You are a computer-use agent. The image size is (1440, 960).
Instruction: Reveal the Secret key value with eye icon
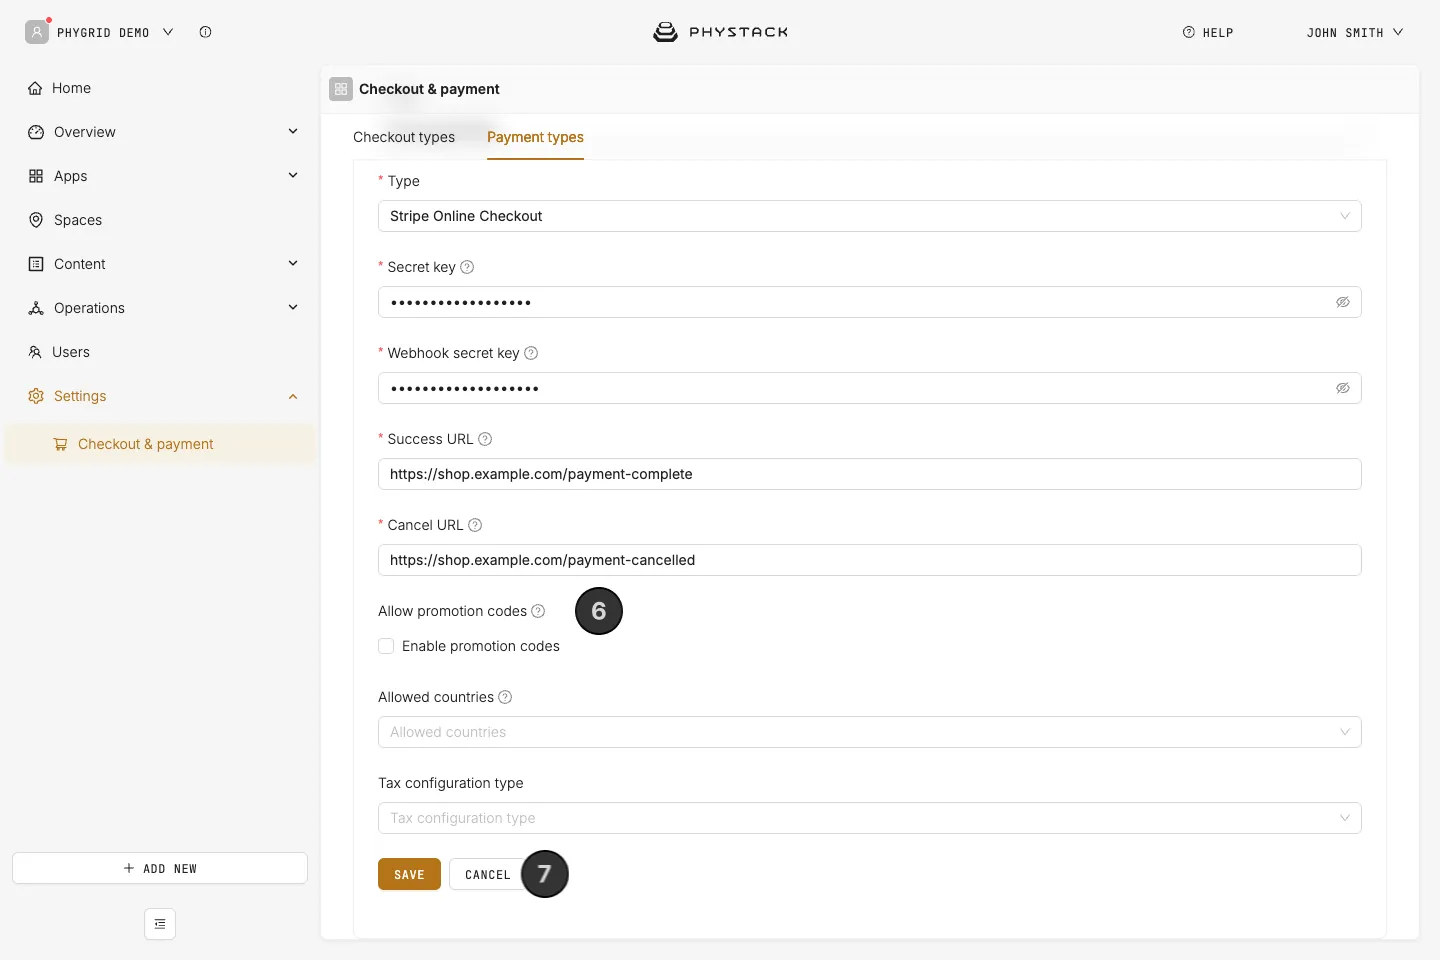click(1343, 302)
